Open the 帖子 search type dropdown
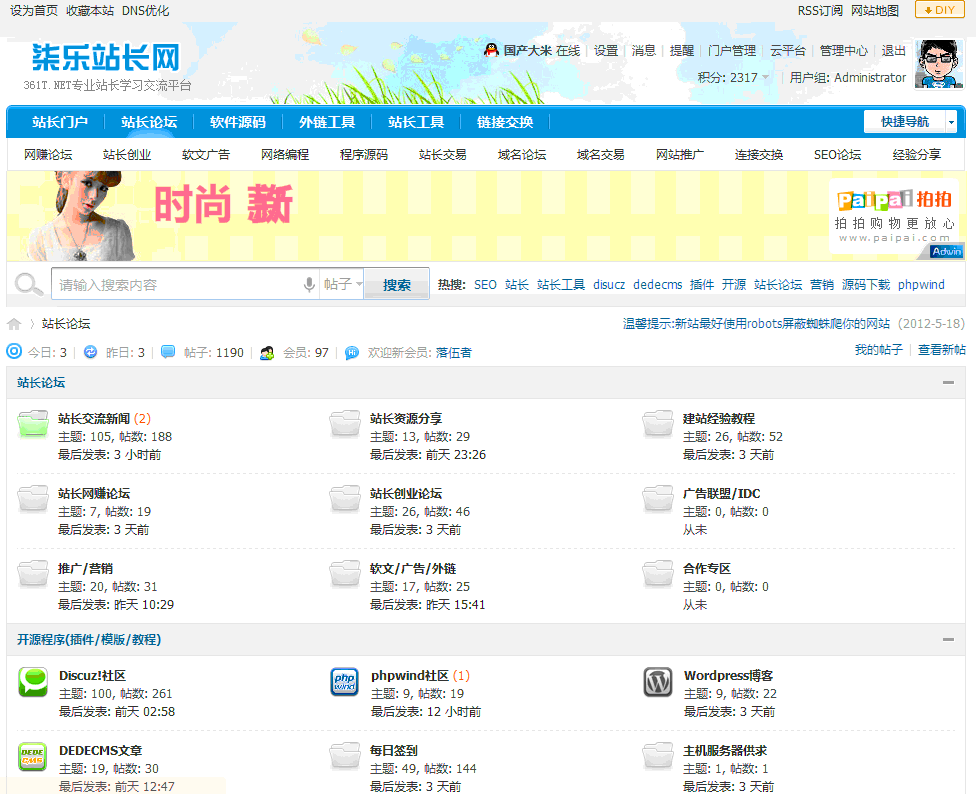Viewport: 976px width, 794px height. tap(342, 285)
